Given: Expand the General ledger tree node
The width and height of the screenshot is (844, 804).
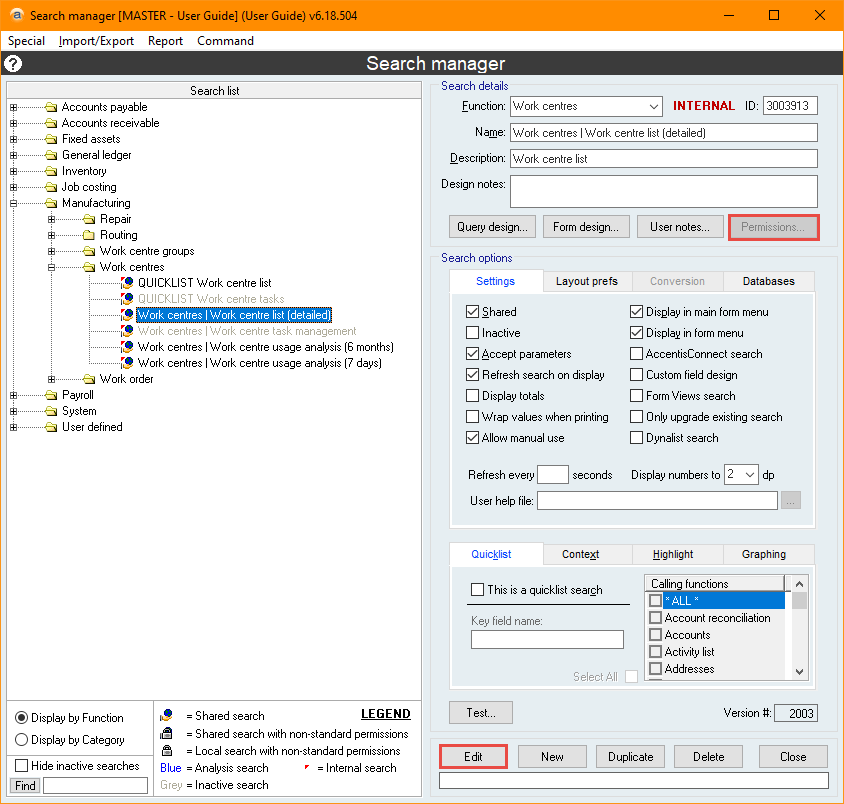Looking at the screenshot, I should [13, 155].
